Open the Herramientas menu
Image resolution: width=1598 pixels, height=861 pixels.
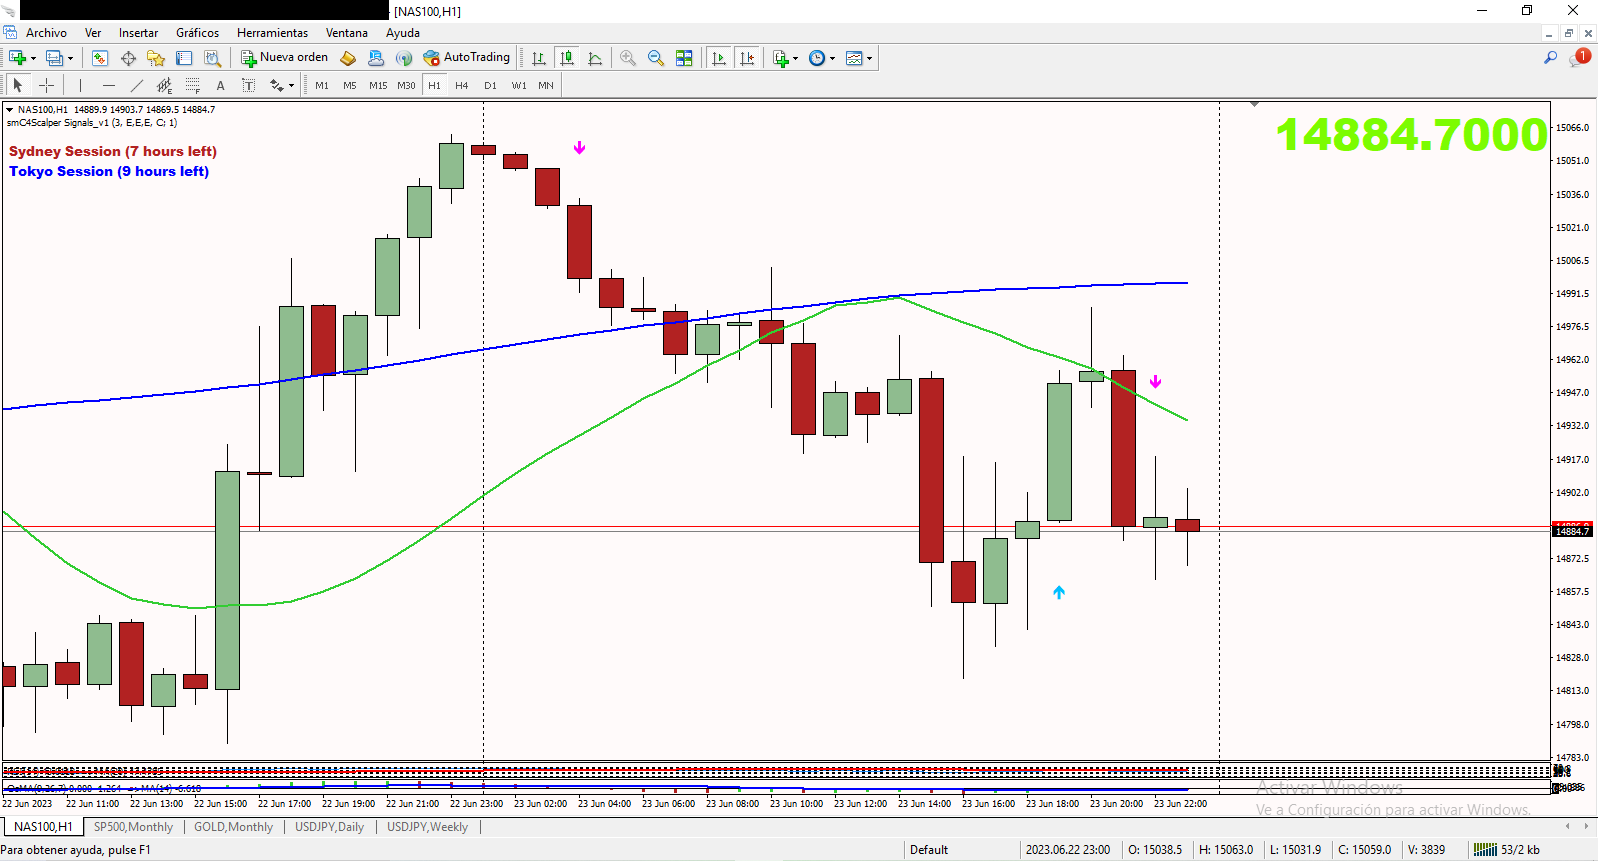[272, 33]
